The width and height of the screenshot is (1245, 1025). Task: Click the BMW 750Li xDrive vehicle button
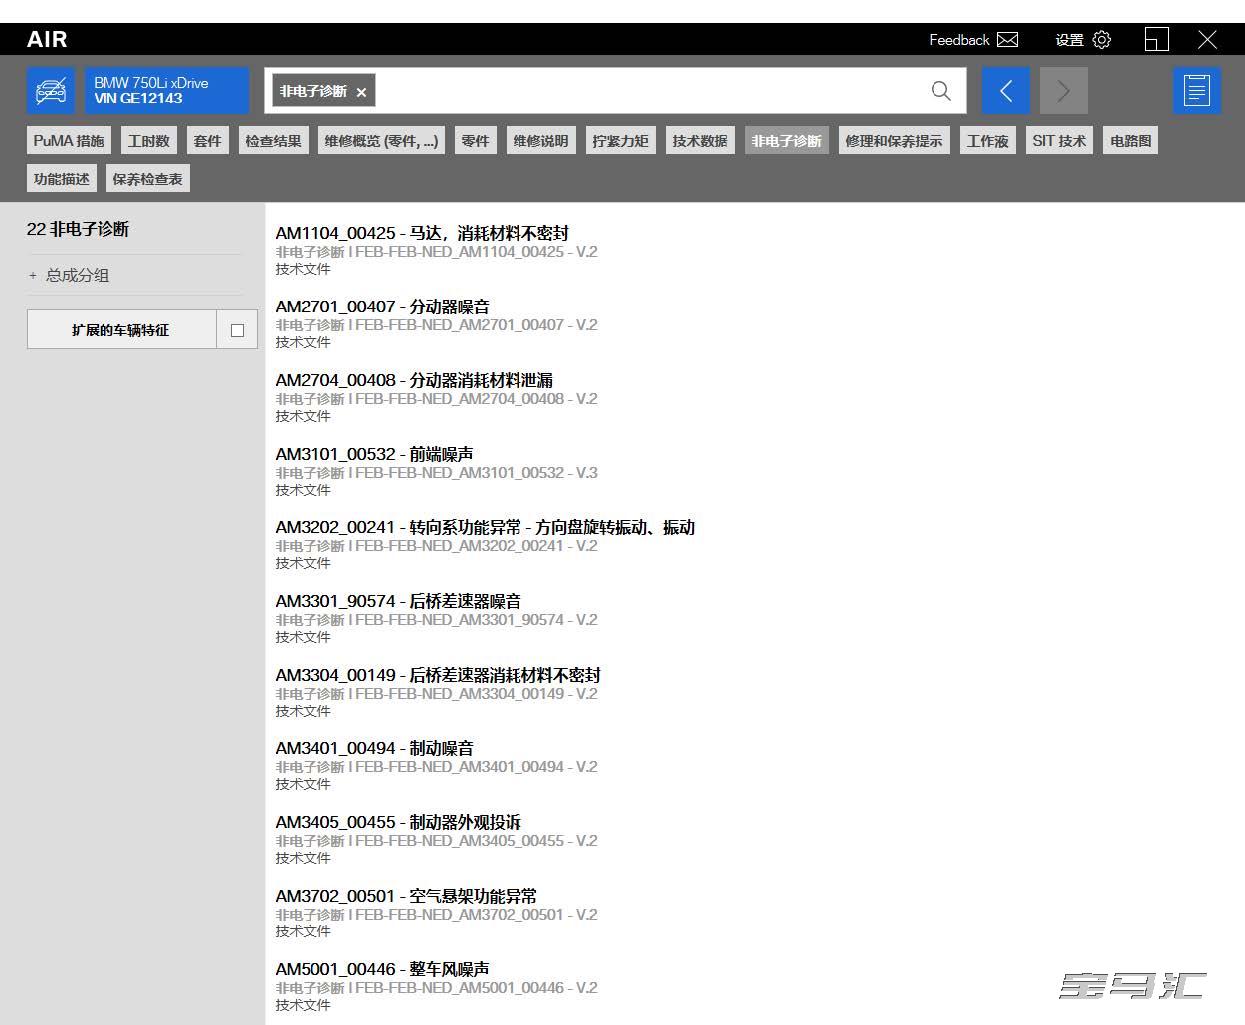(167, 91)
